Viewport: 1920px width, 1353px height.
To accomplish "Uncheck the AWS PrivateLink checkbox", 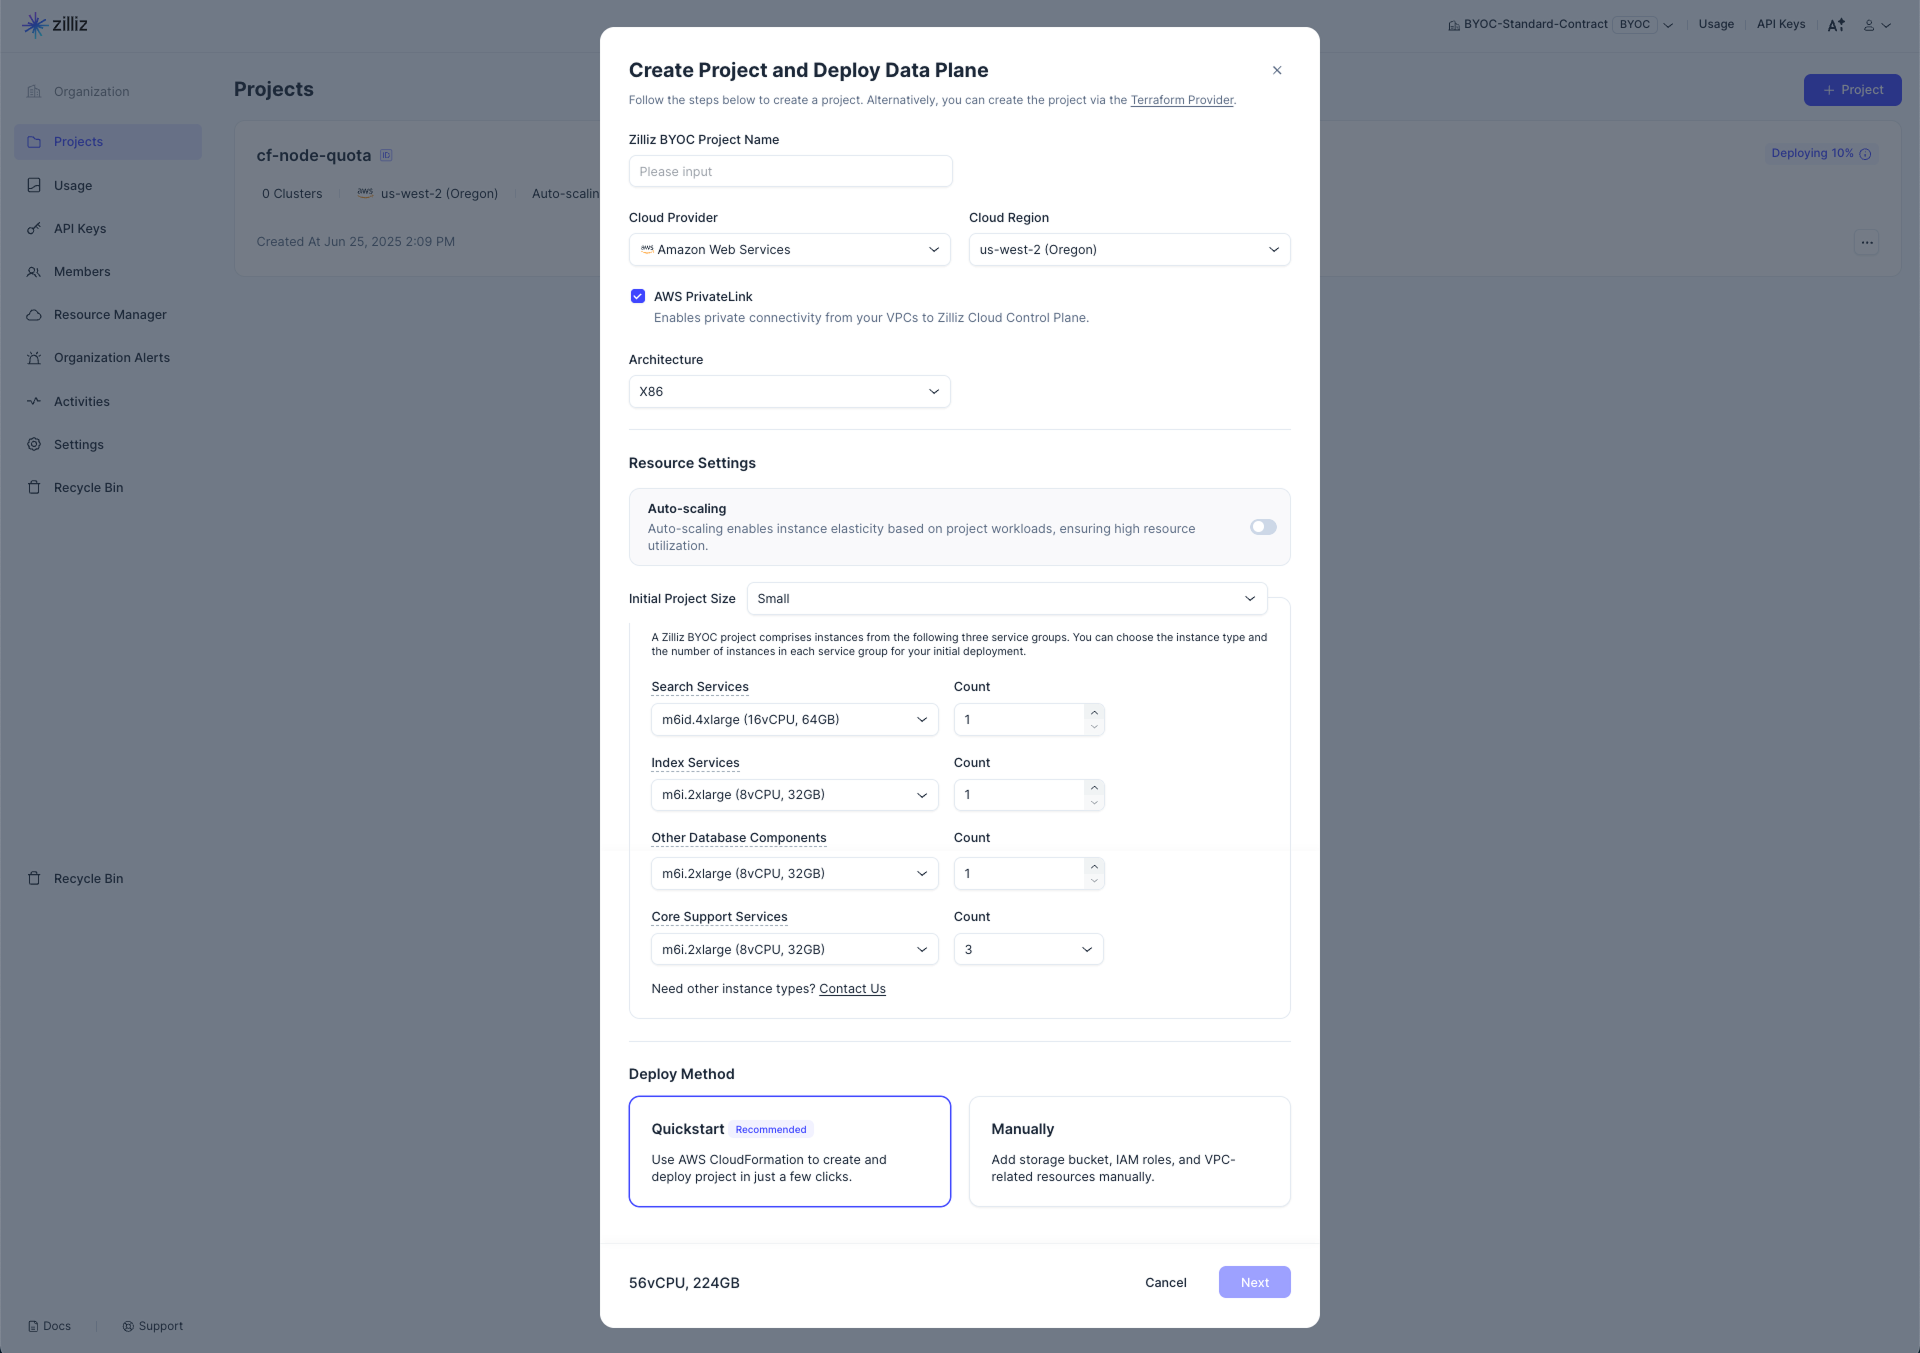I will coord(638,296).
